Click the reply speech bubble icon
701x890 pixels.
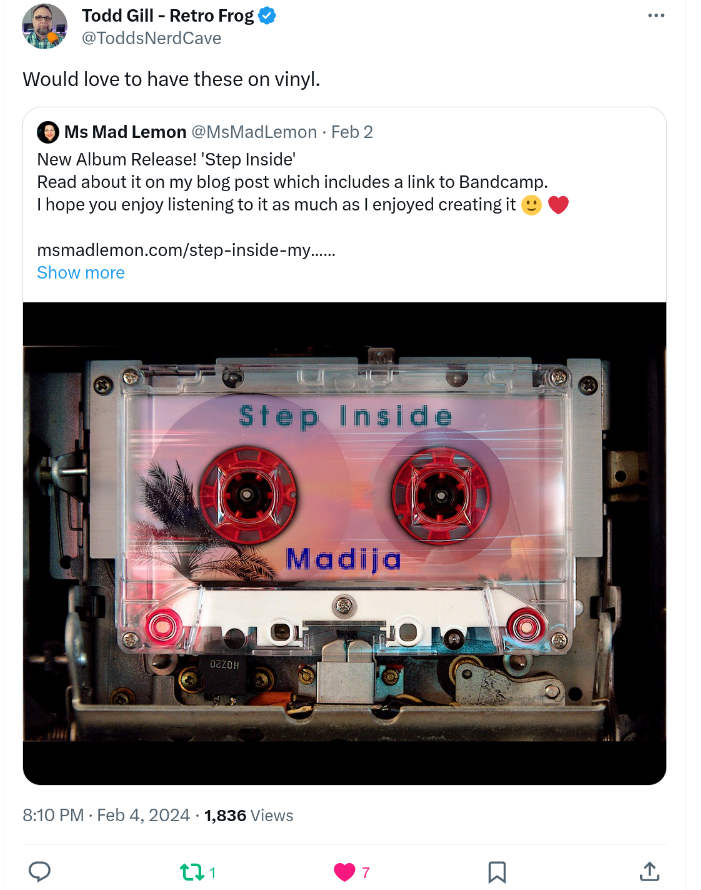(x=40, y=871)
